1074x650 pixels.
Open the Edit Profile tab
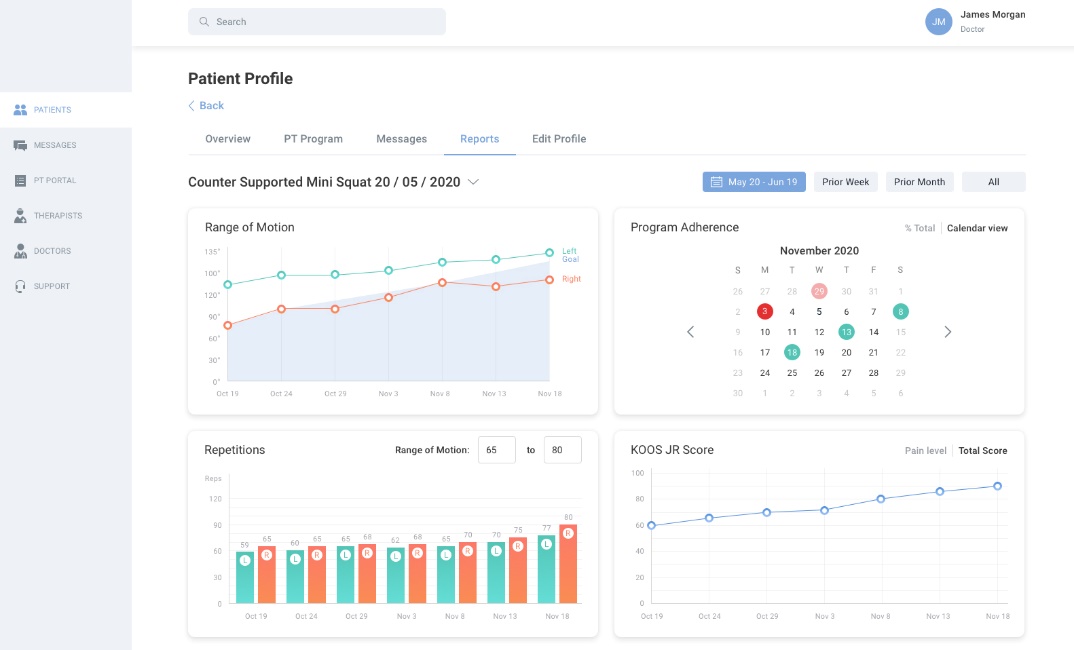click(x=559, y=139)
